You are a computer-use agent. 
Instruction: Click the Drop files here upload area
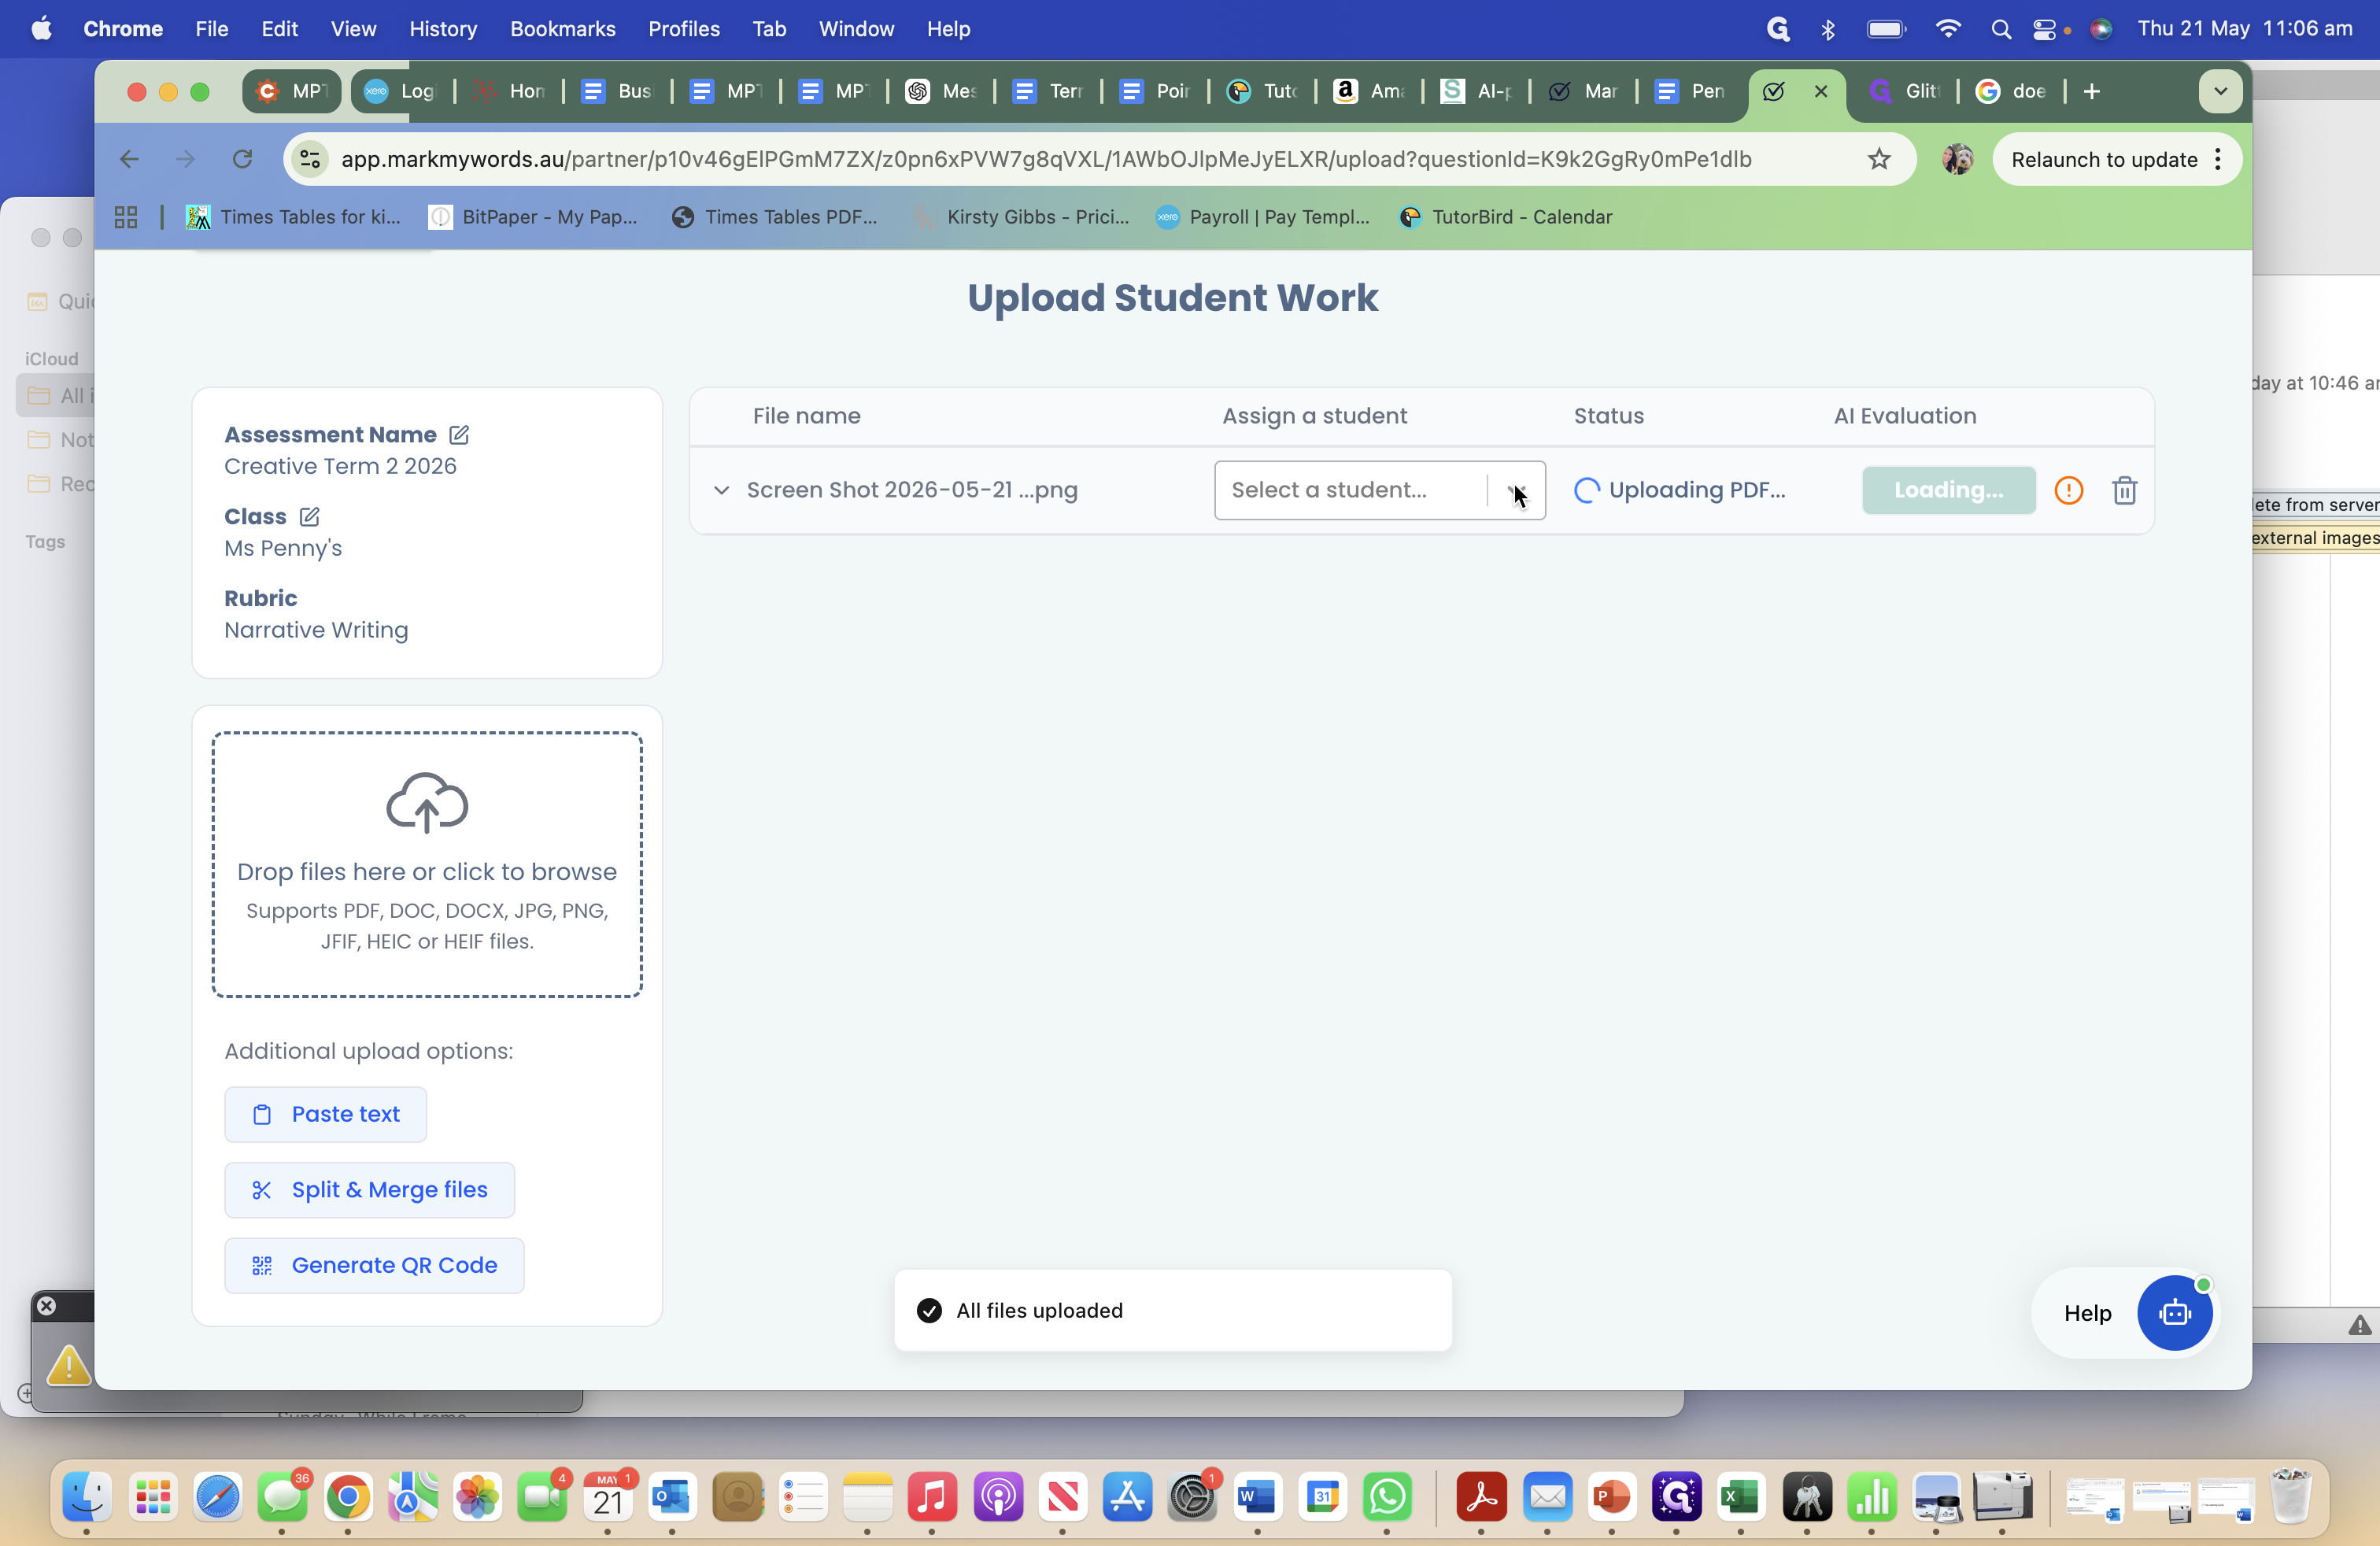tap(427, 864)
